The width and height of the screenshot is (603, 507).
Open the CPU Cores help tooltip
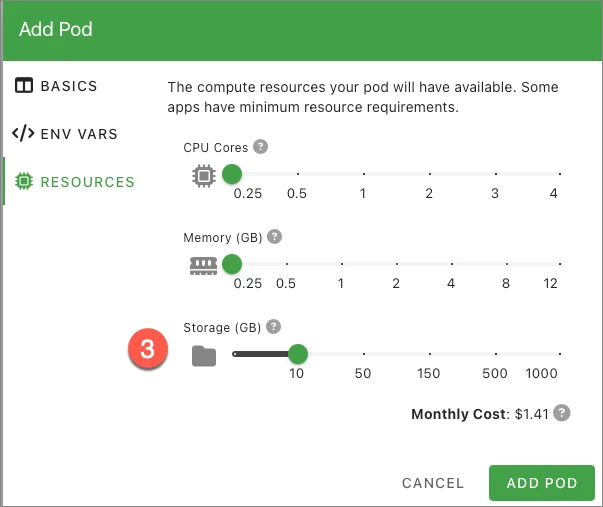point(261,147)
